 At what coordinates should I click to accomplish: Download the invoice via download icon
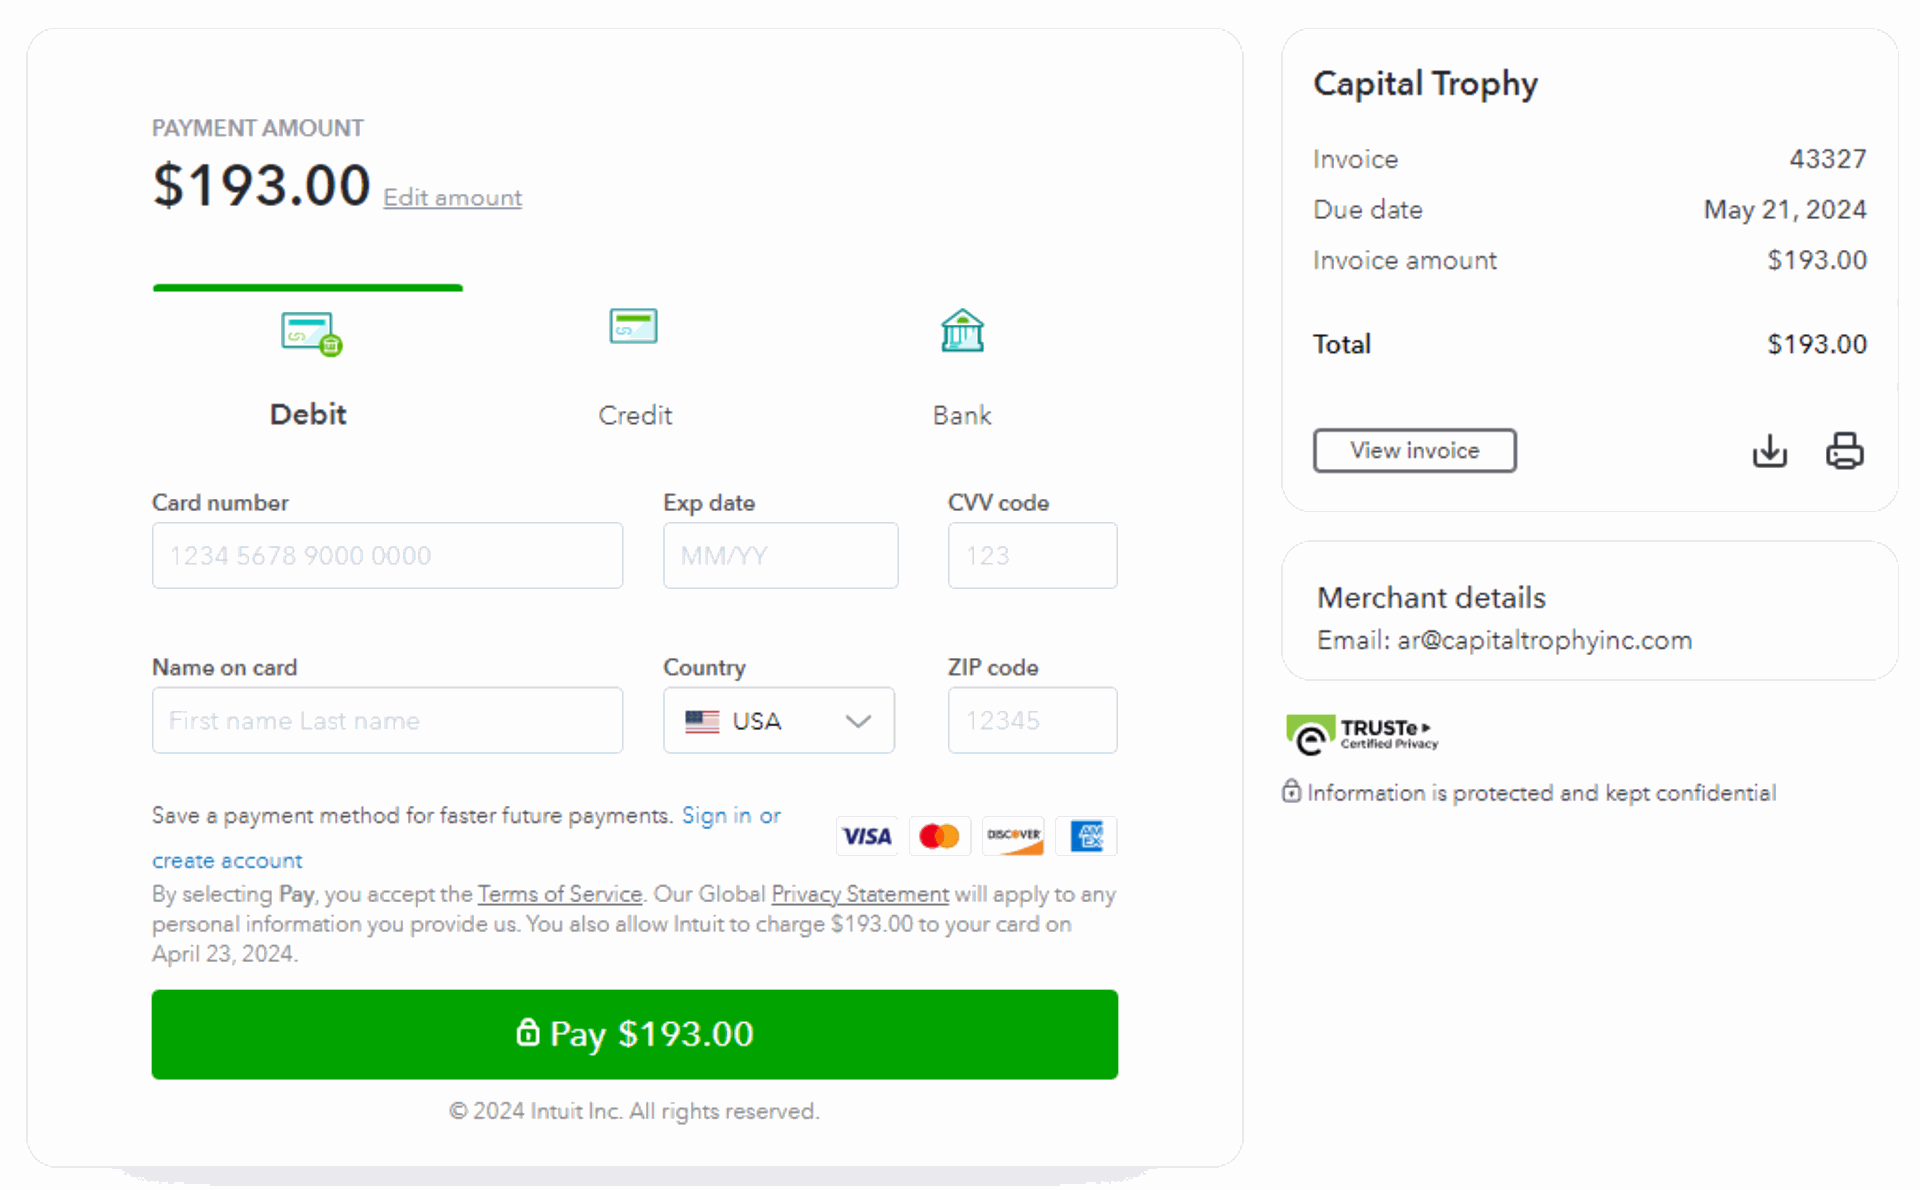pyautogui.click(x=1769, y=451)
